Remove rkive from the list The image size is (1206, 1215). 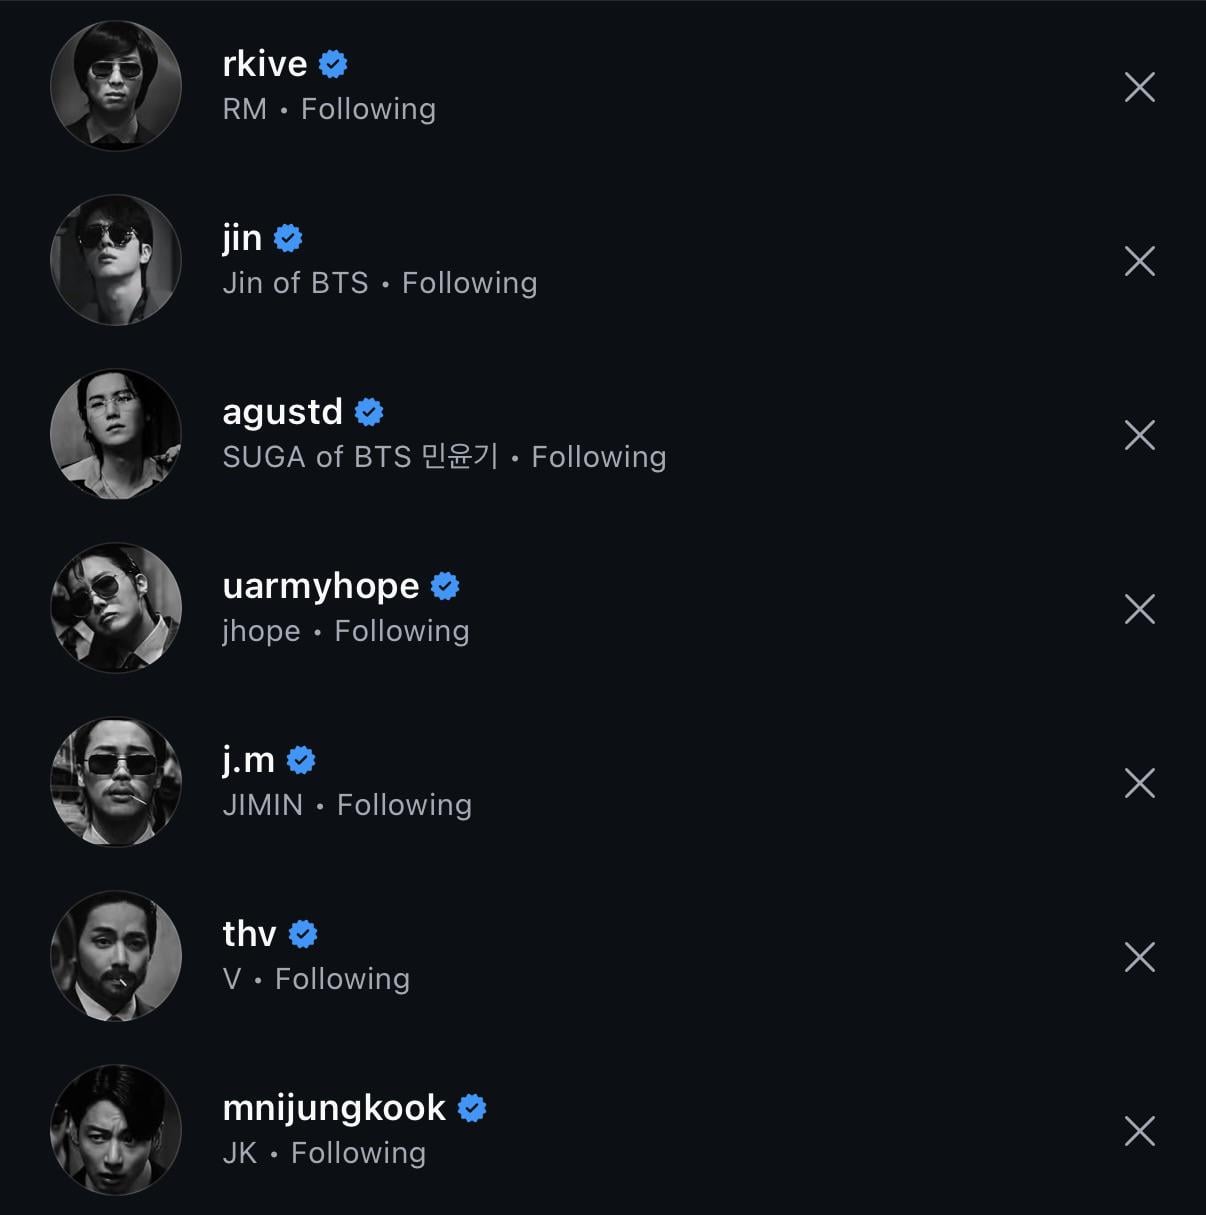point(1139,87)
